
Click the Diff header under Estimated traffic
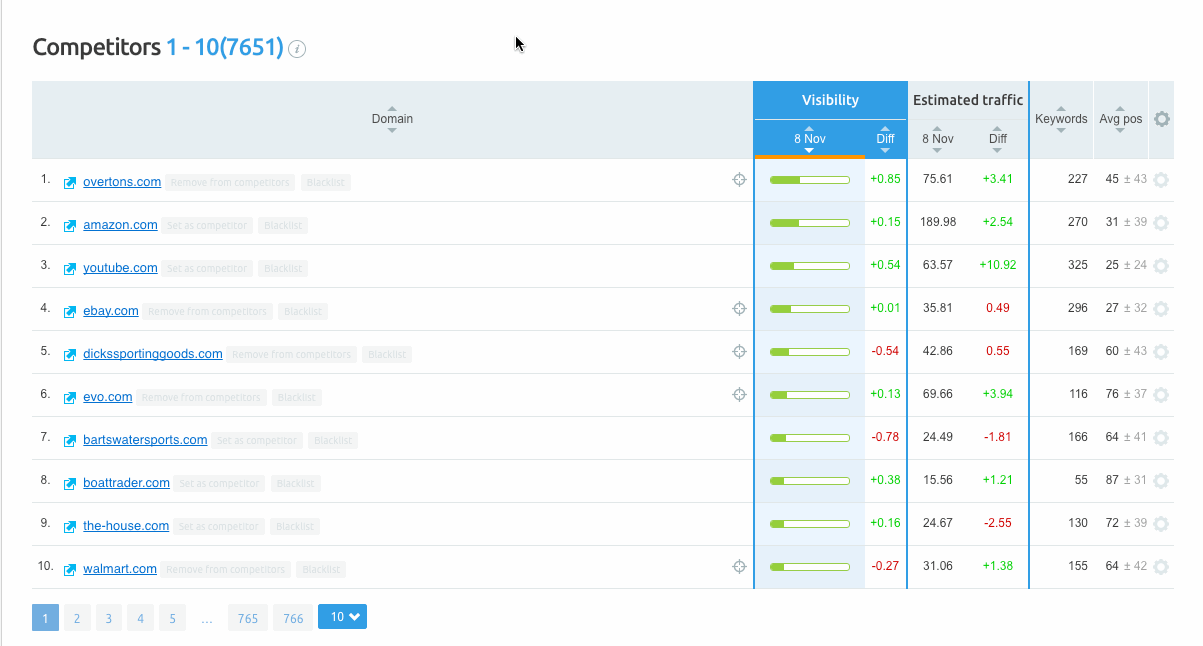pyautogui.click(x=997, y=138)
